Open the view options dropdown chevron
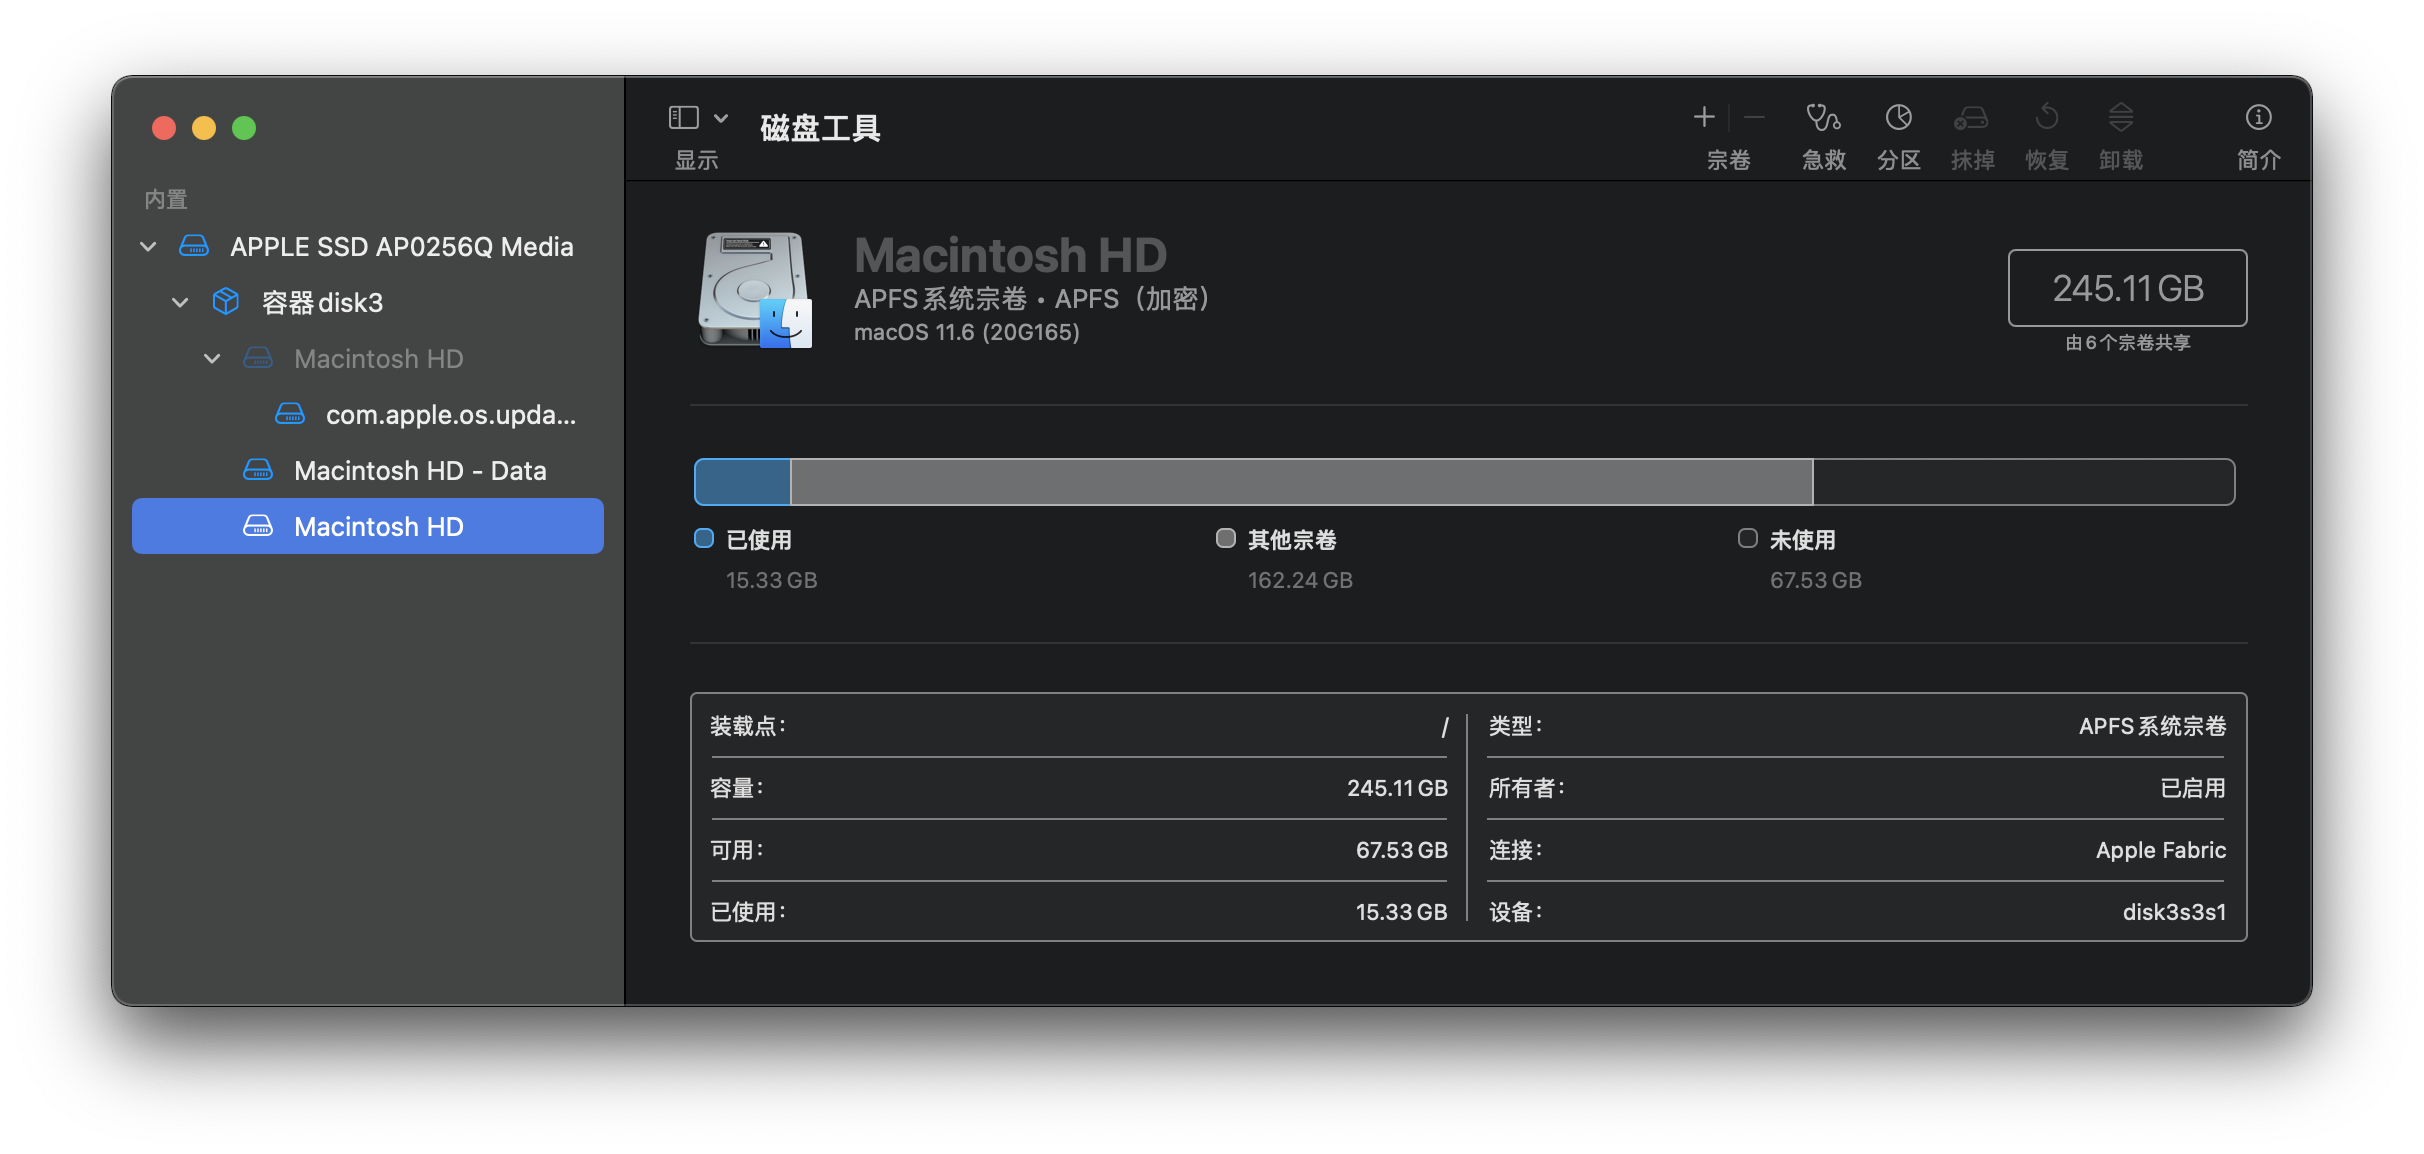The width and height of the screenshot is (2424, 1154). 721,118
